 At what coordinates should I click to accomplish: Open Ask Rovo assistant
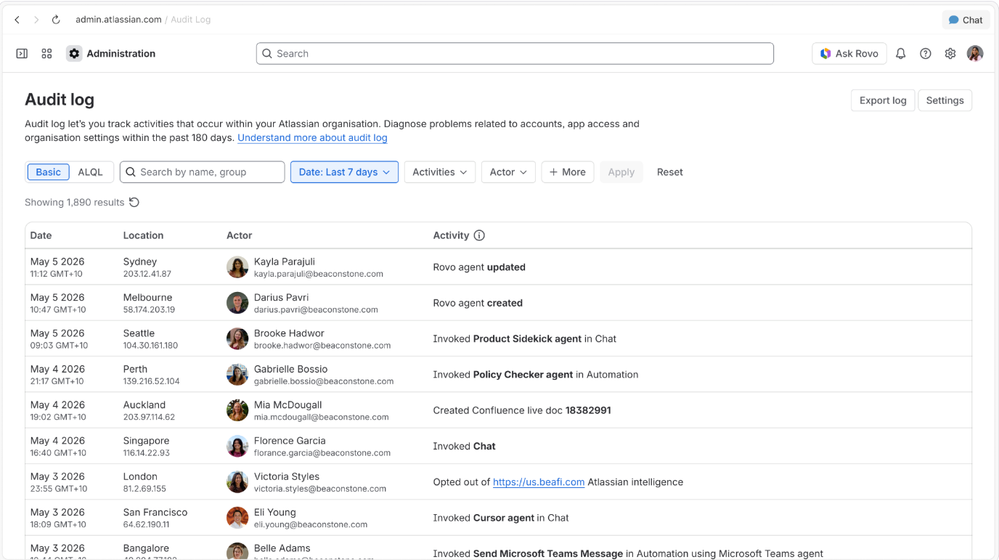[x=849, y=54]
